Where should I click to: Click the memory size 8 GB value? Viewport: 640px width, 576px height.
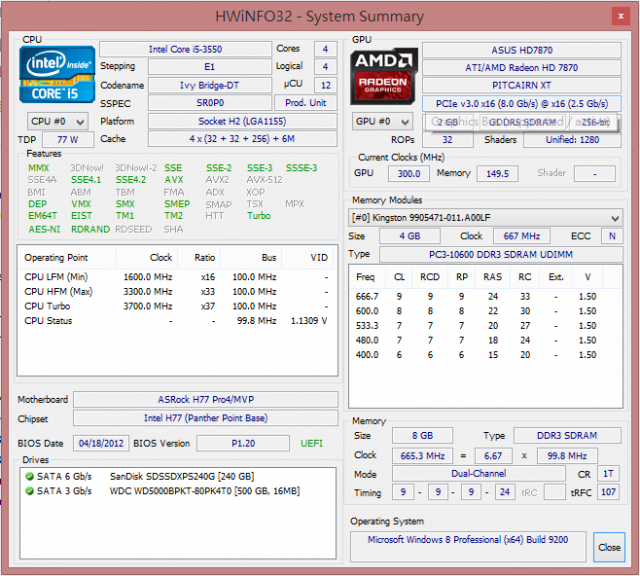422,436
